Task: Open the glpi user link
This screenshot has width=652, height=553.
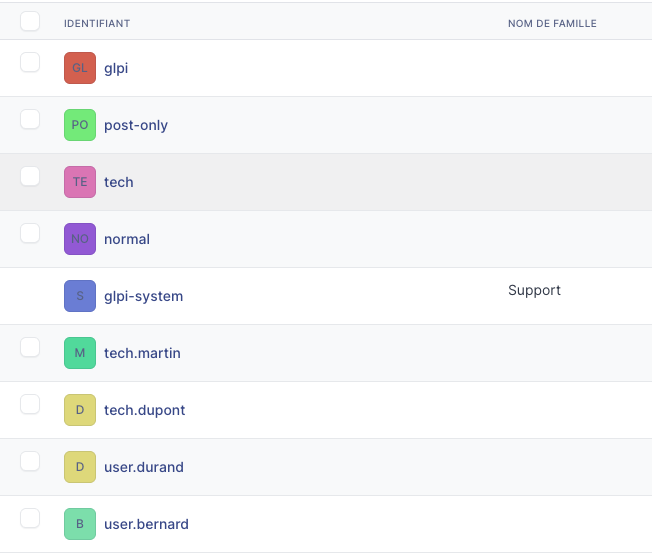Action: click(x=116, y=68)
